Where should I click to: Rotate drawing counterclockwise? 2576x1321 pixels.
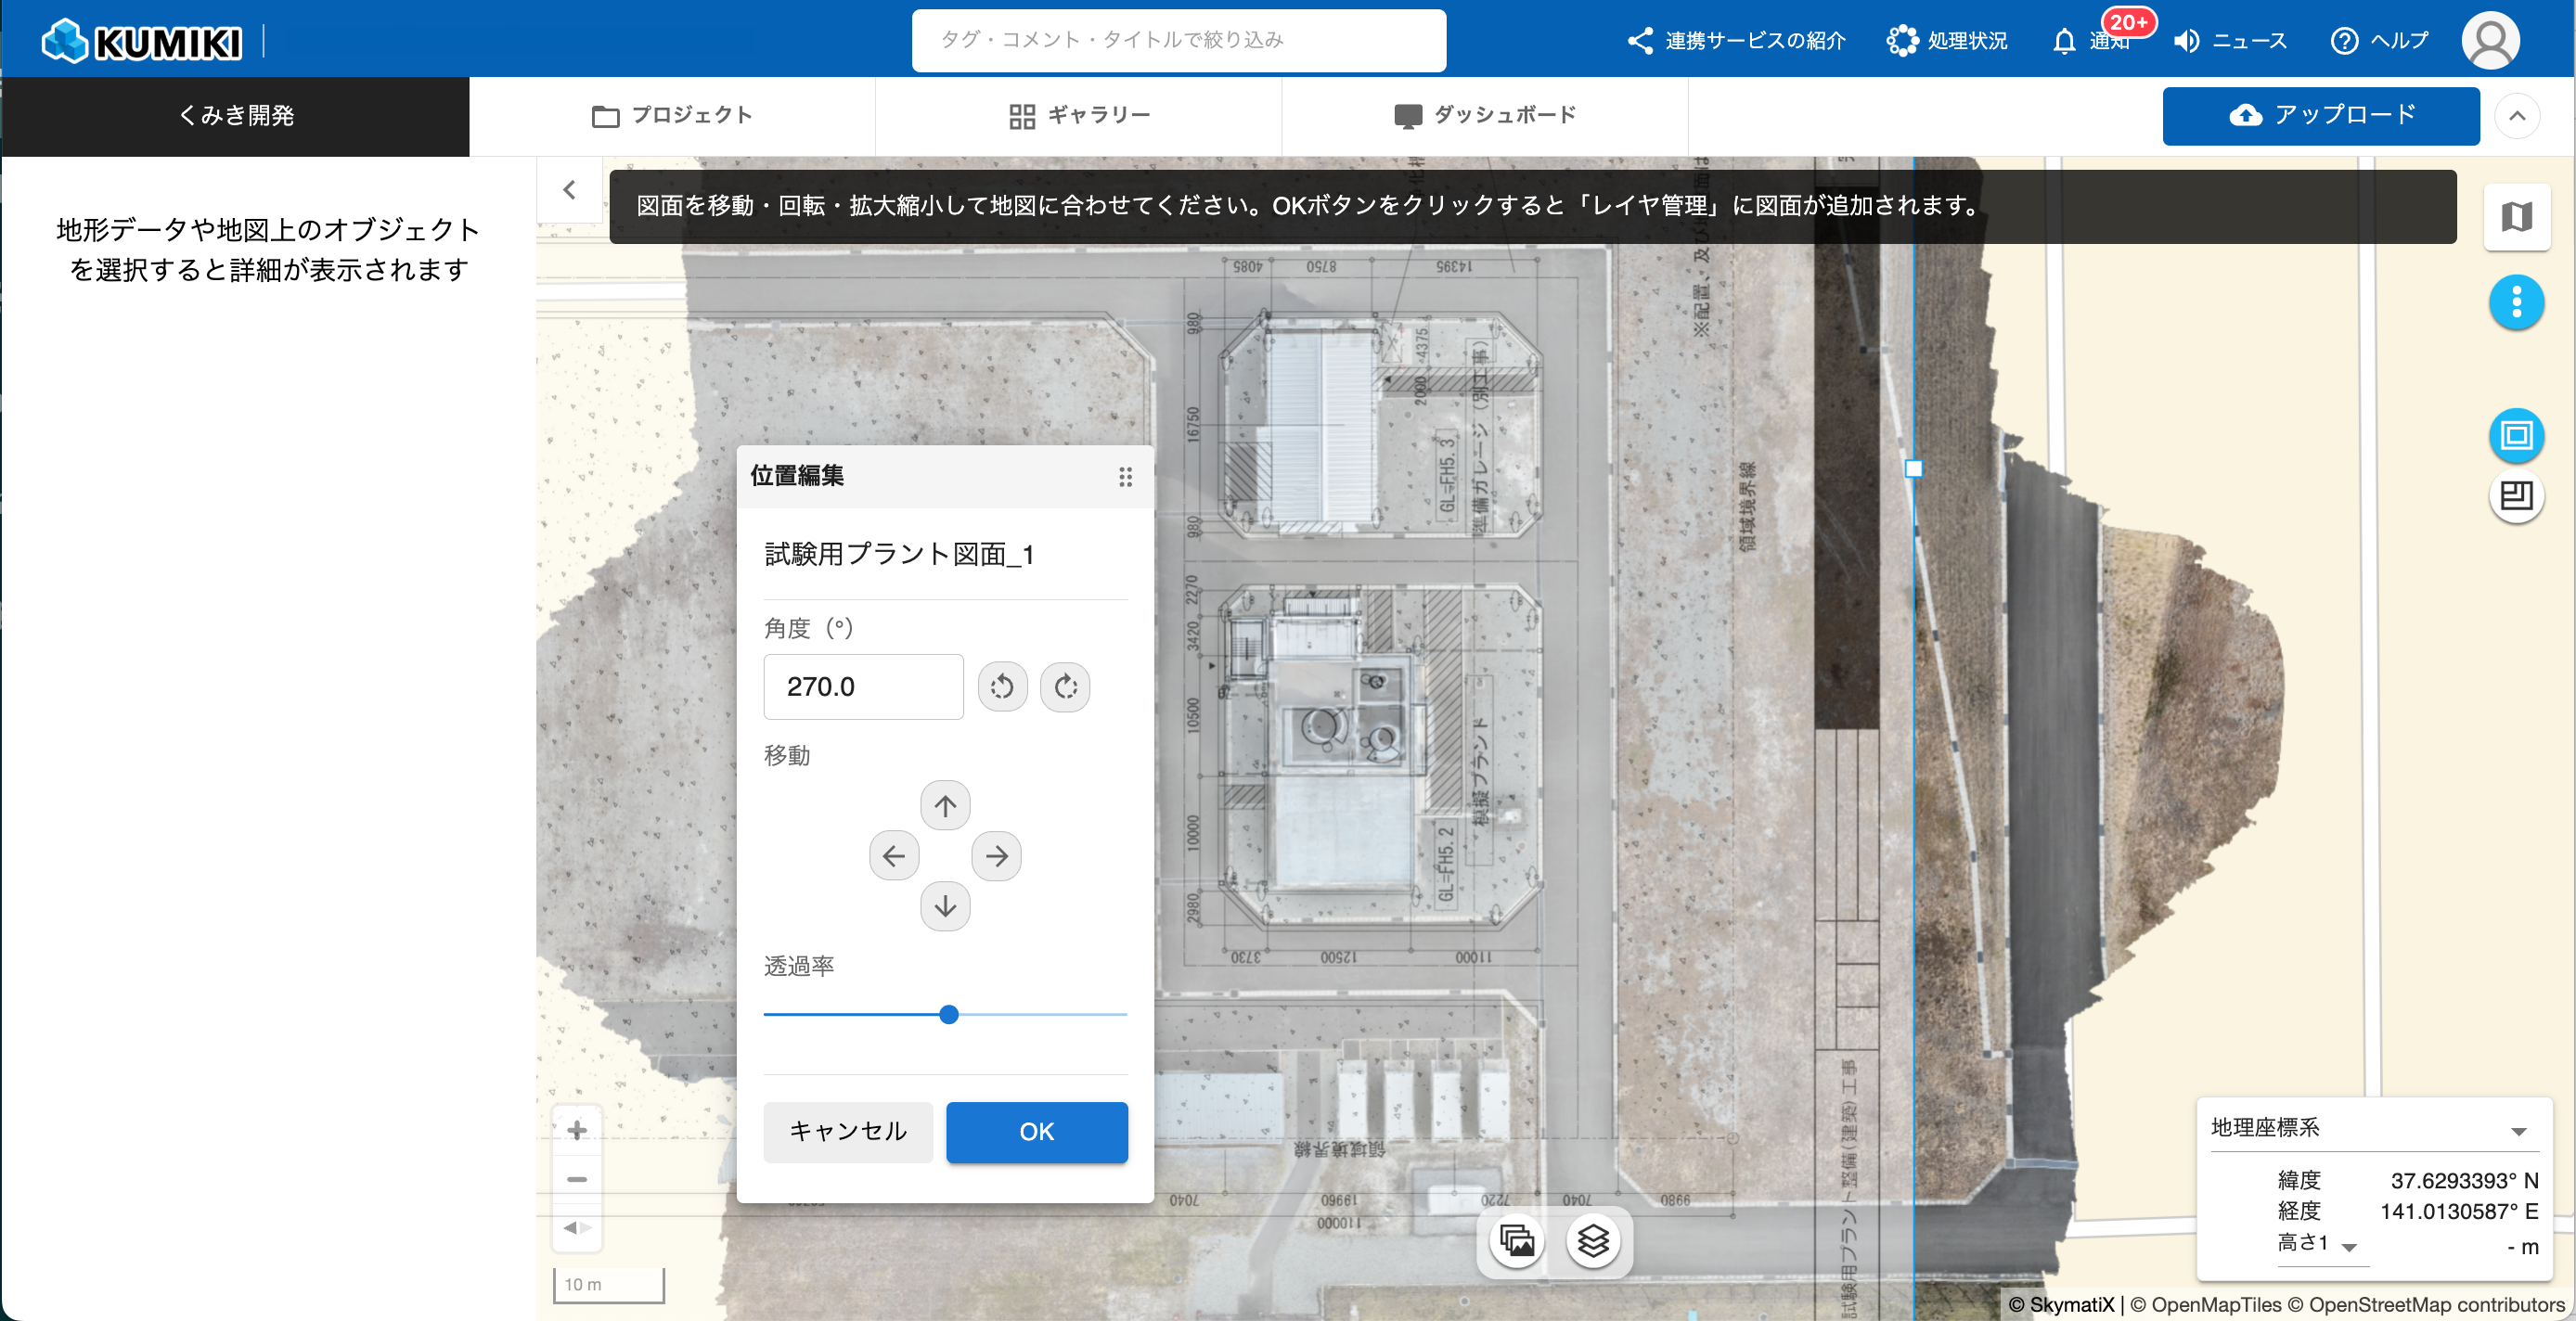tap(1002, 687)
